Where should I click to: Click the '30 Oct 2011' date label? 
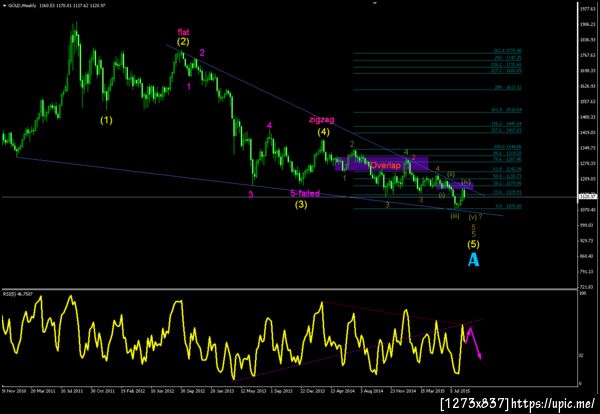click(x=103, y=391)
